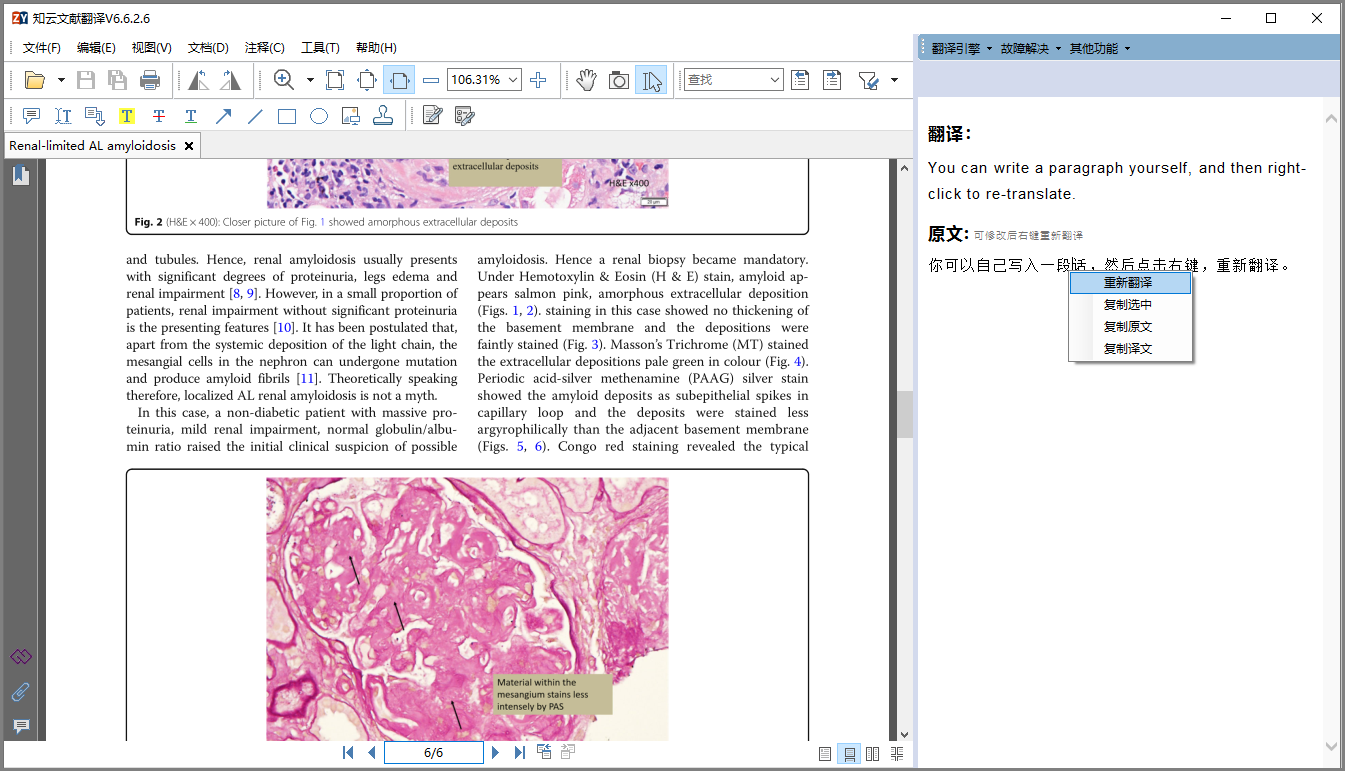Select the Rectangle drawing tool
The image size is (1345, 771).
tap(287, 116)
